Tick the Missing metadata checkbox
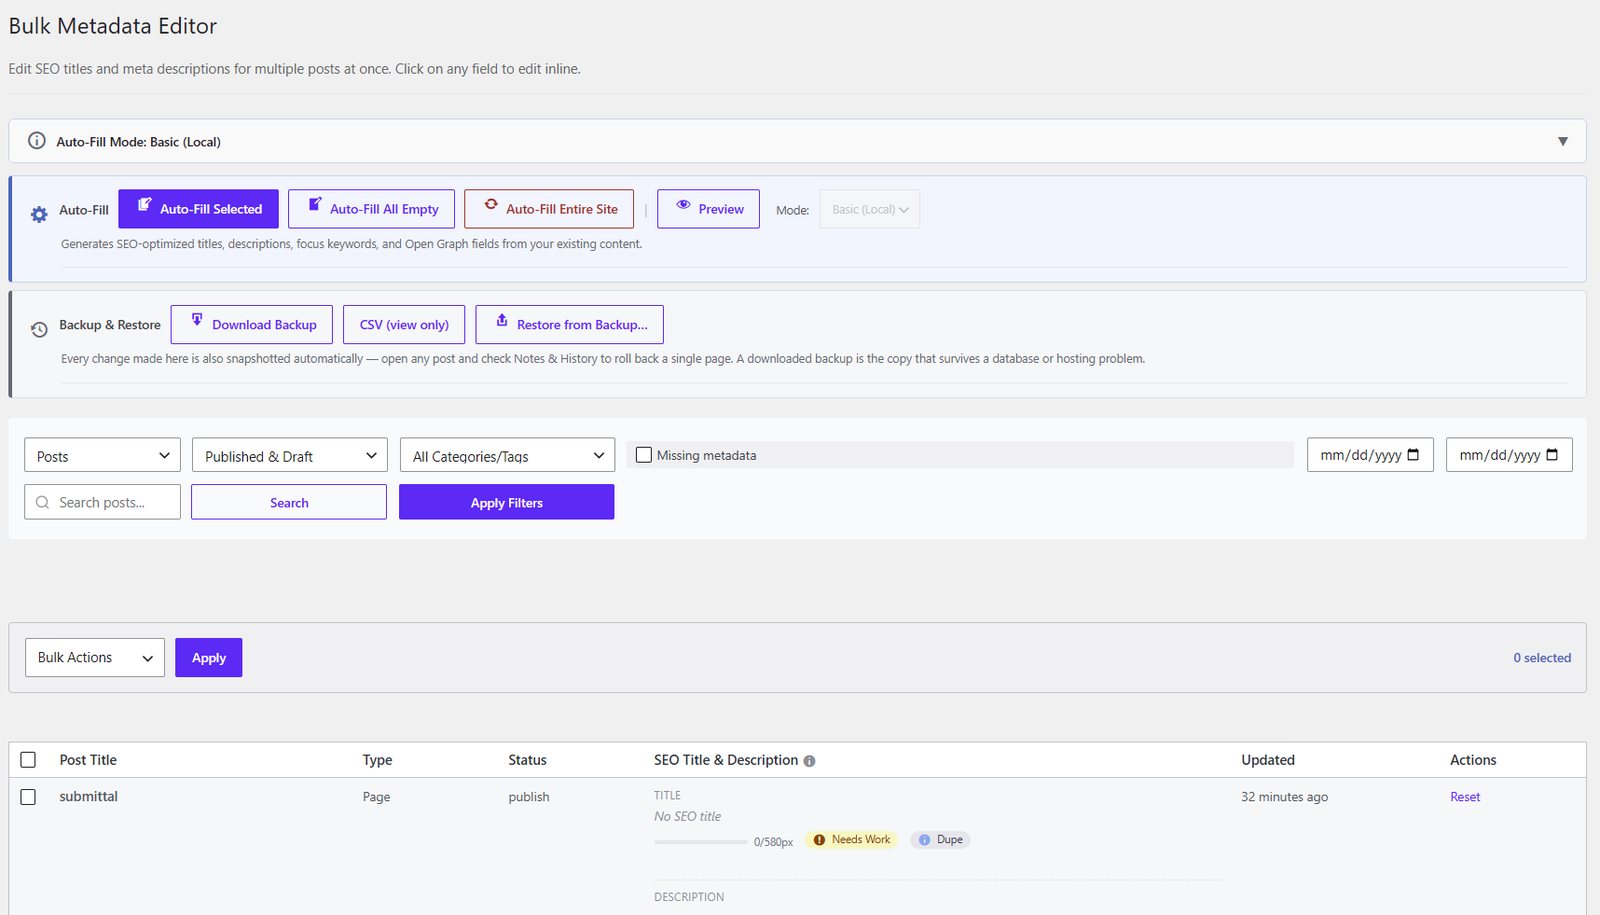The width and height of the screenshot is (1600, 915). [644, 455]
